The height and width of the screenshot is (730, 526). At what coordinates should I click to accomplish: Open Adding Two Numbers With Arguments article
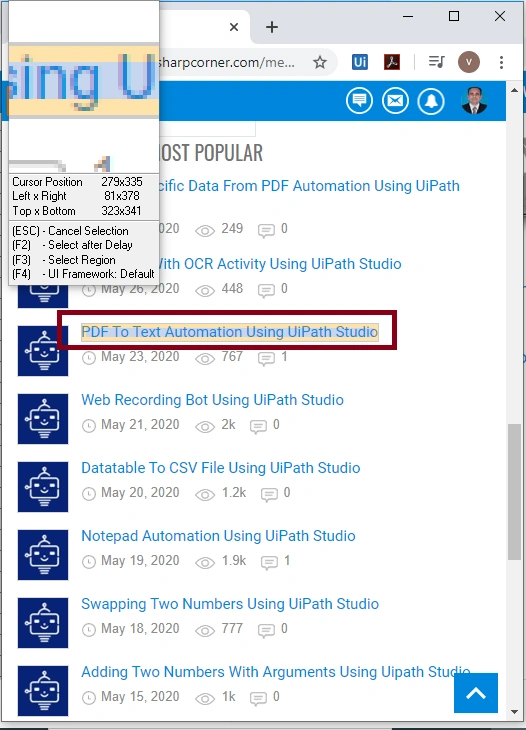point(276,672)
